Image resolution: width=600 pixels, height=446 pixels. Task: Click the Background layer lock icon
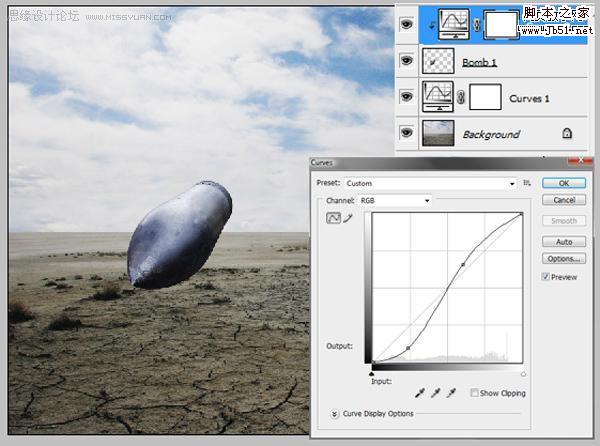coord(567,133)
